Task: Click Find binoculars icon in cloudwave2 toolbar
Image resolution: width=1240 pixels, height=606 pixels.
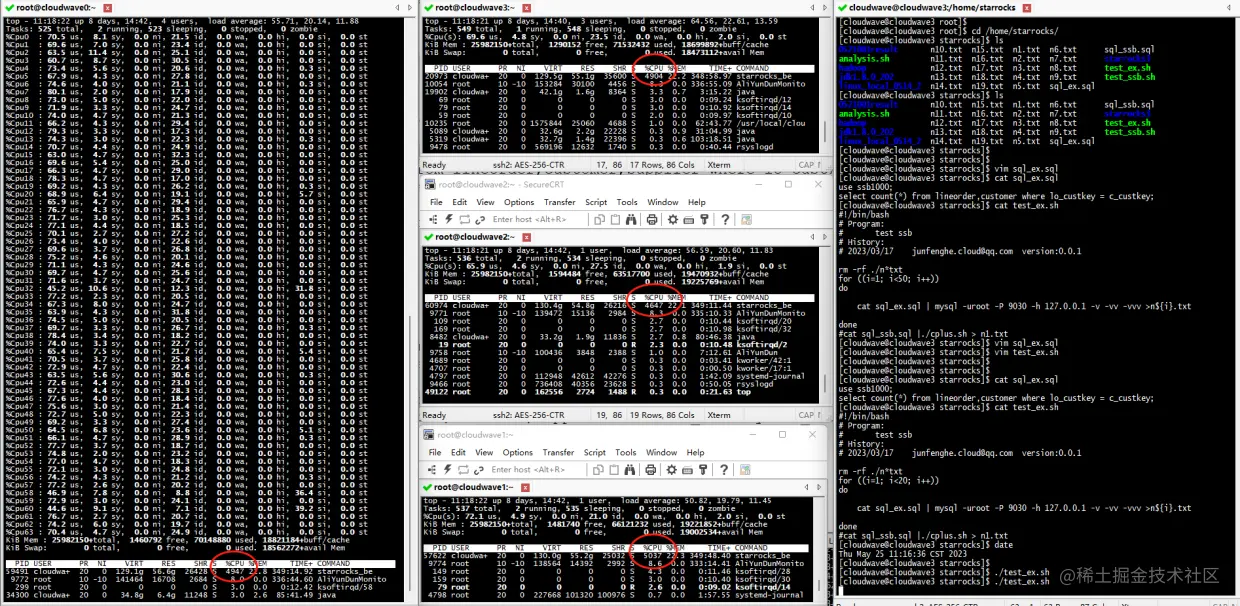Action: click(631, 219)
